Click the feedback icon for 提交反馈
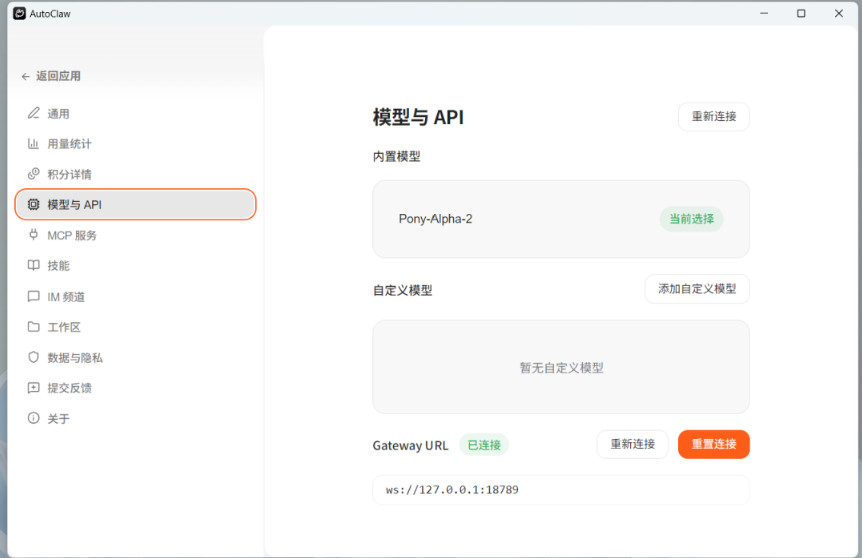 34,388
